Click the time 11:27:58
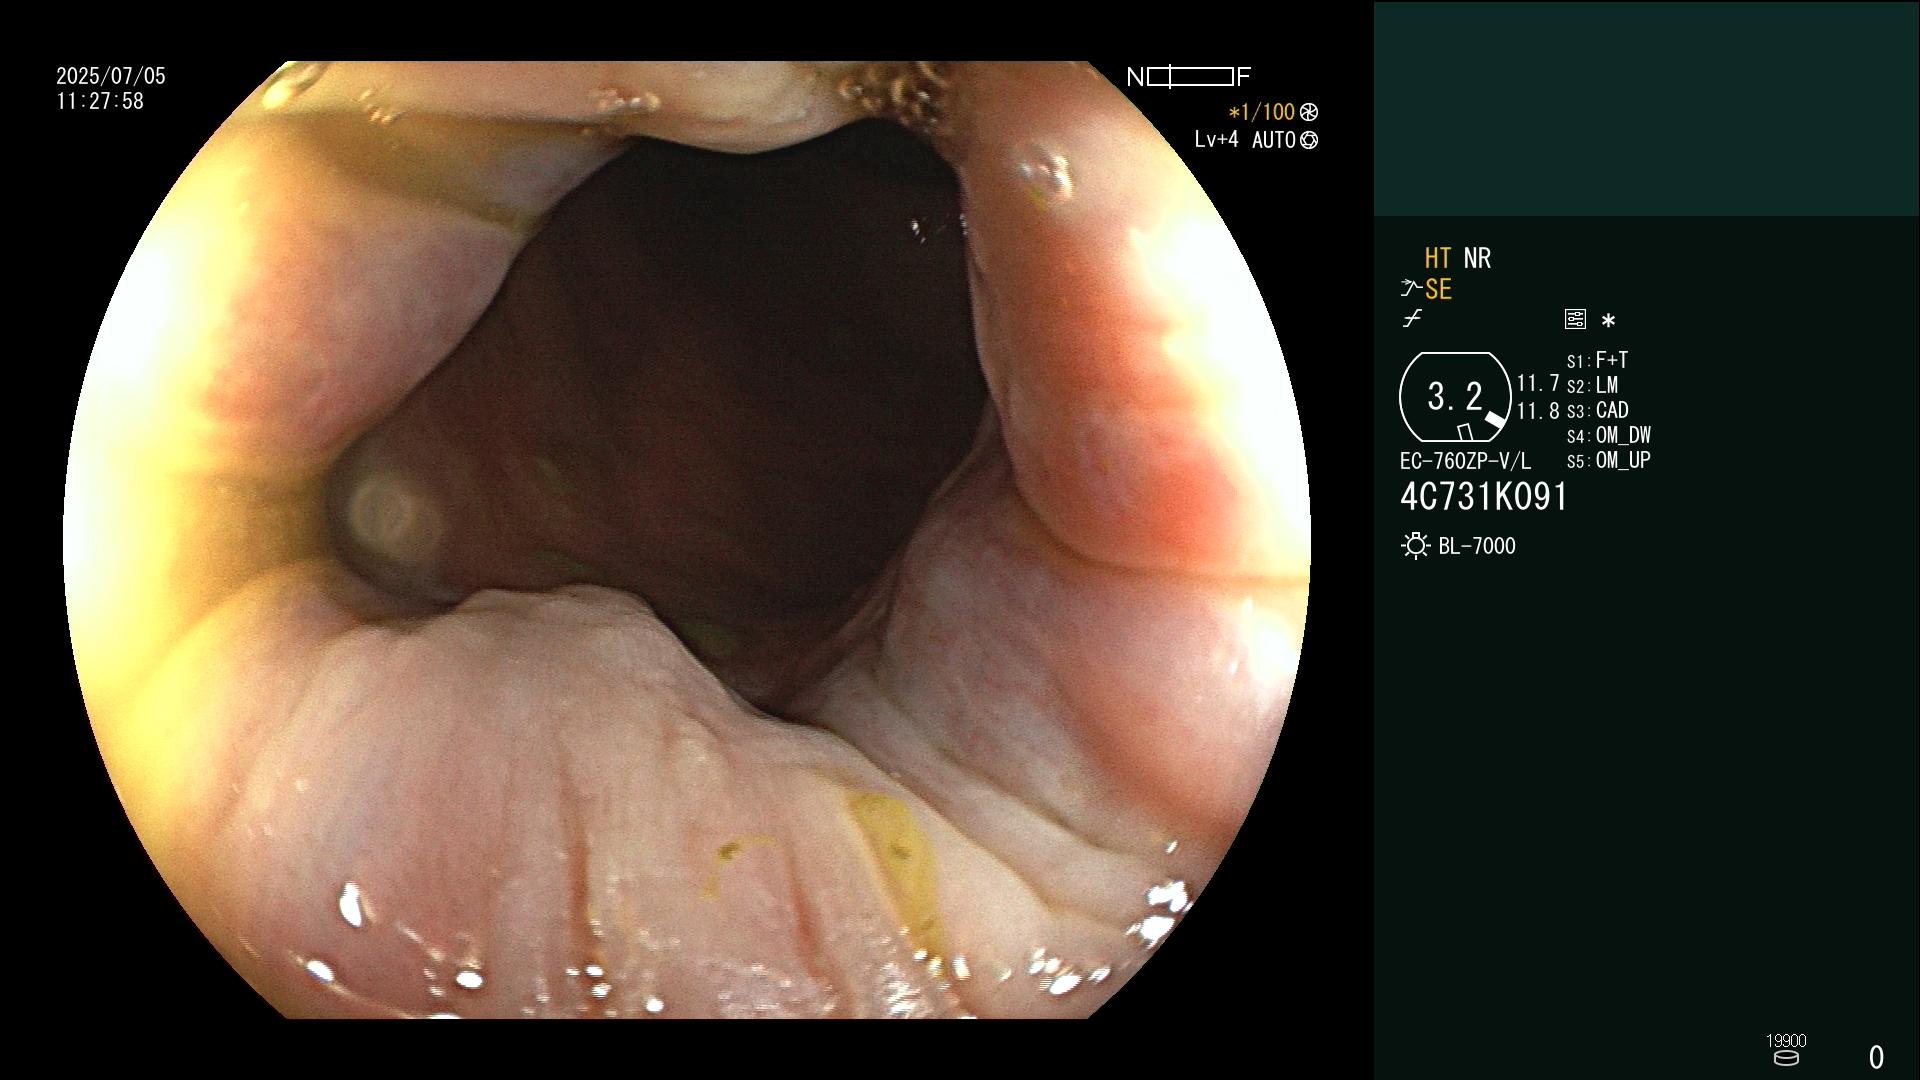This screenshot has width=1920, height=1080. 100,101
